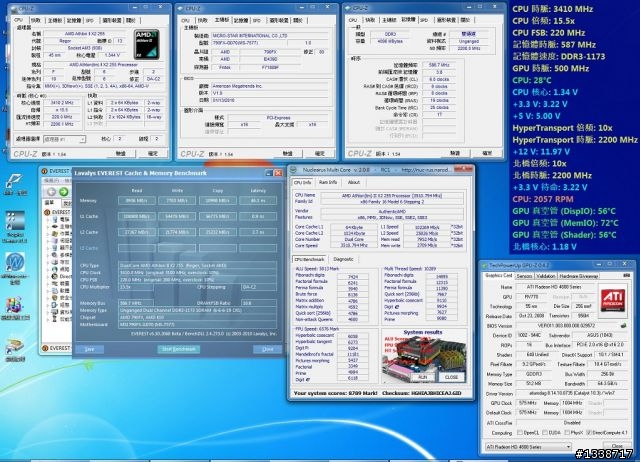Open 關於 tab in the CPU-Z memory window
This screenshot has width=640, height=462.
click(465, 20)
